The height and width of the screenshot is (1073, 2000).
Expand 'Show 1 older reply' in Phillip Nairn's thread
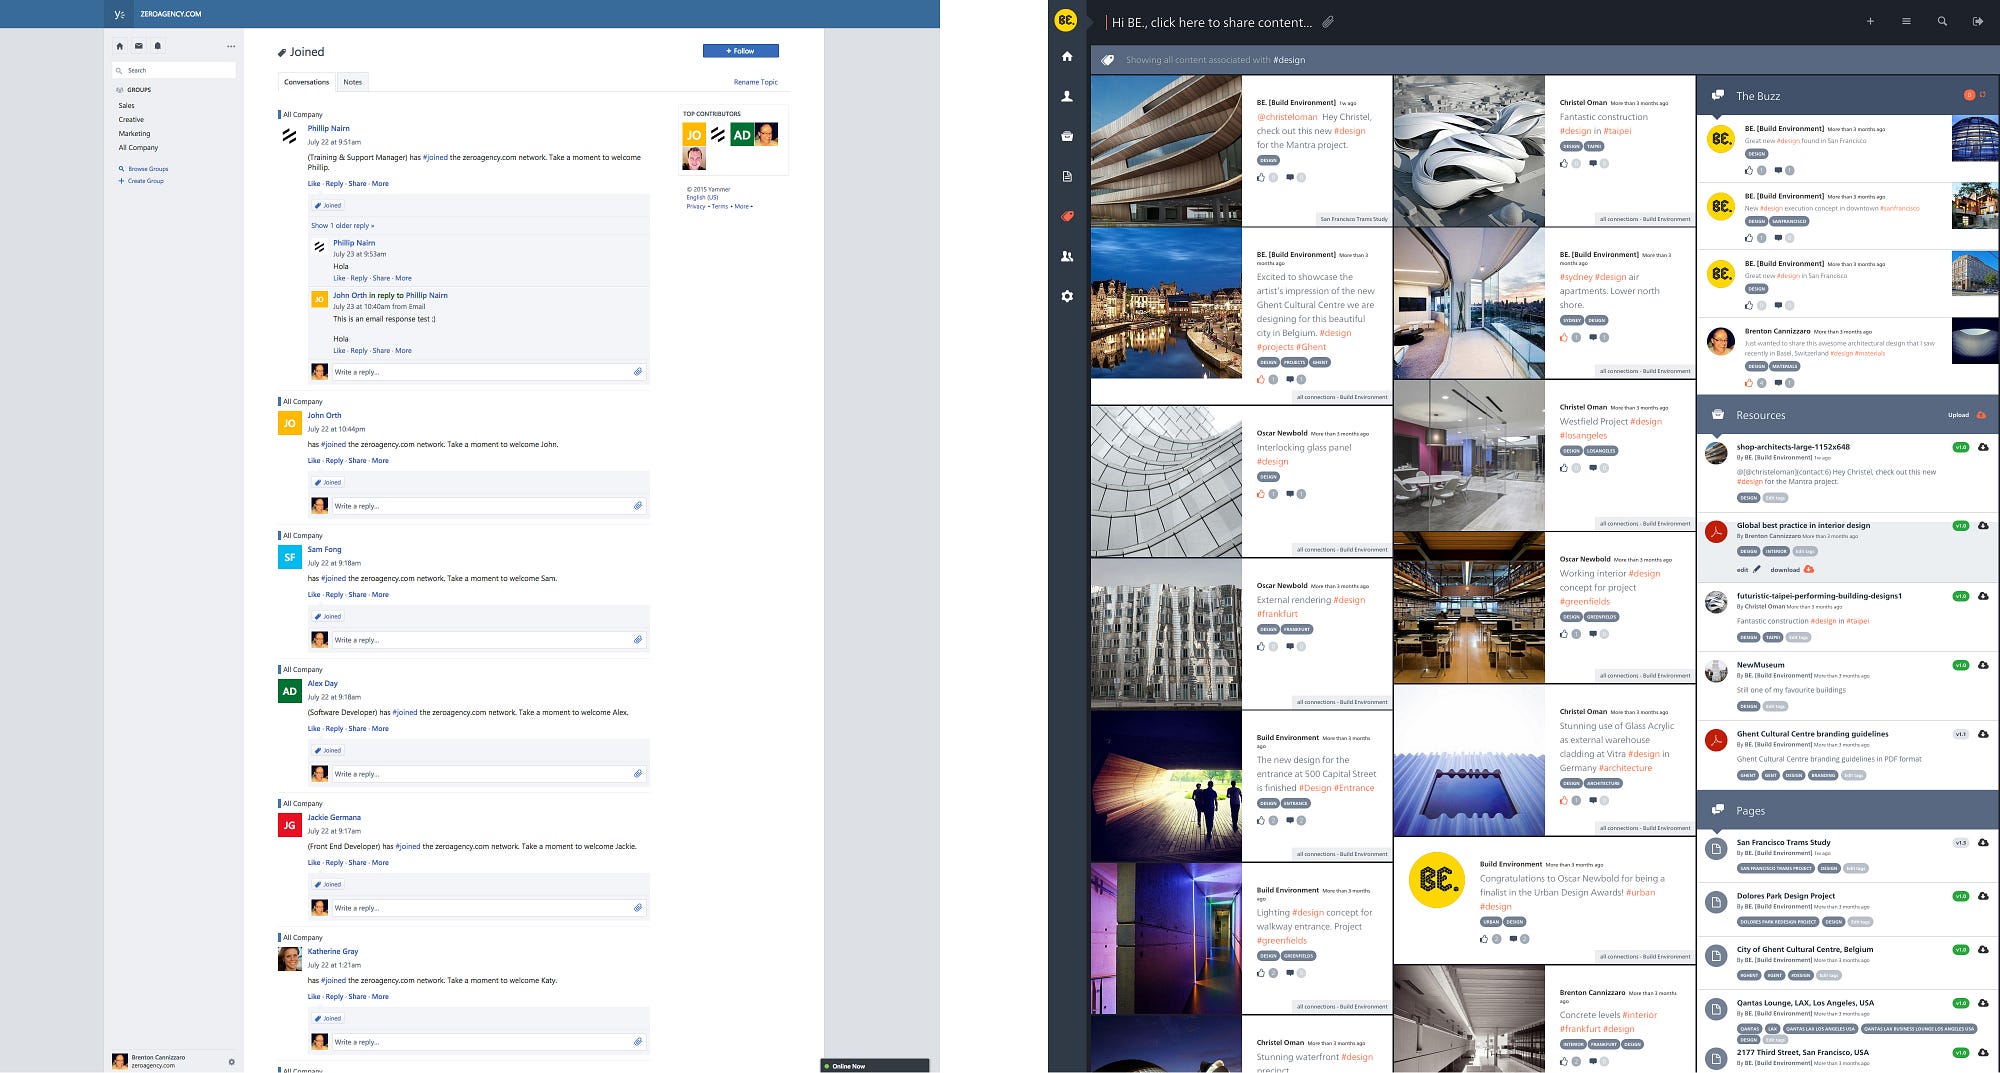click(x=342, y=226)
